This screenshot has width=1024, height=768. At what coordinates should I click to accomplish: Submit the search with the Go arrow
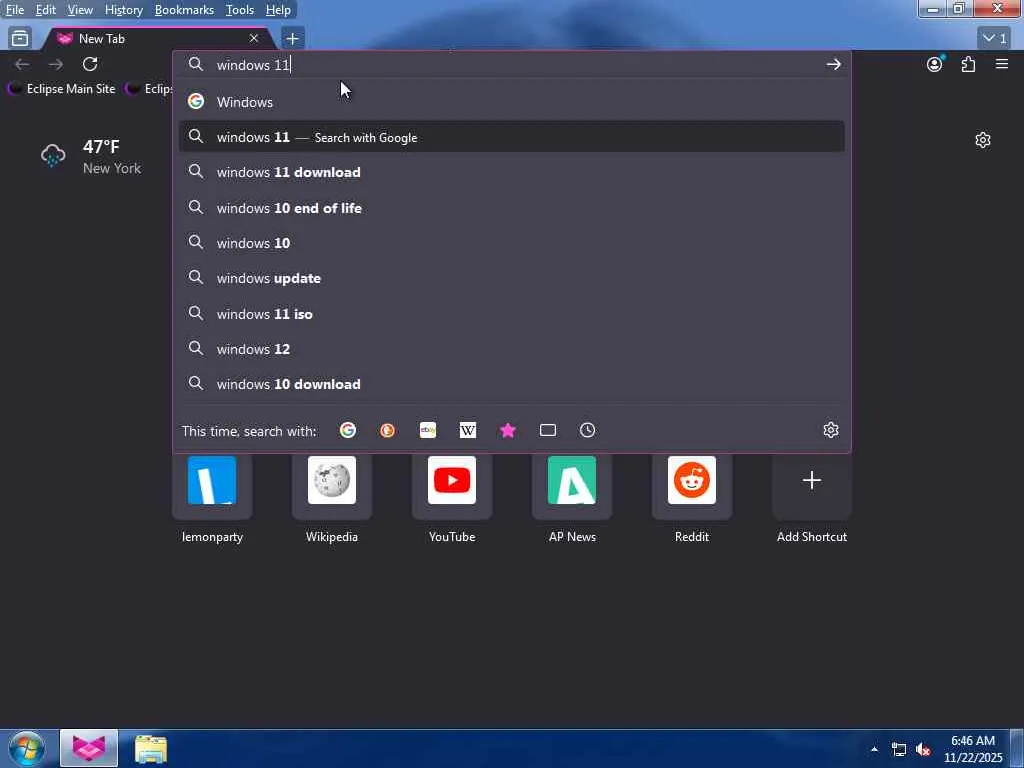(833, 64)
